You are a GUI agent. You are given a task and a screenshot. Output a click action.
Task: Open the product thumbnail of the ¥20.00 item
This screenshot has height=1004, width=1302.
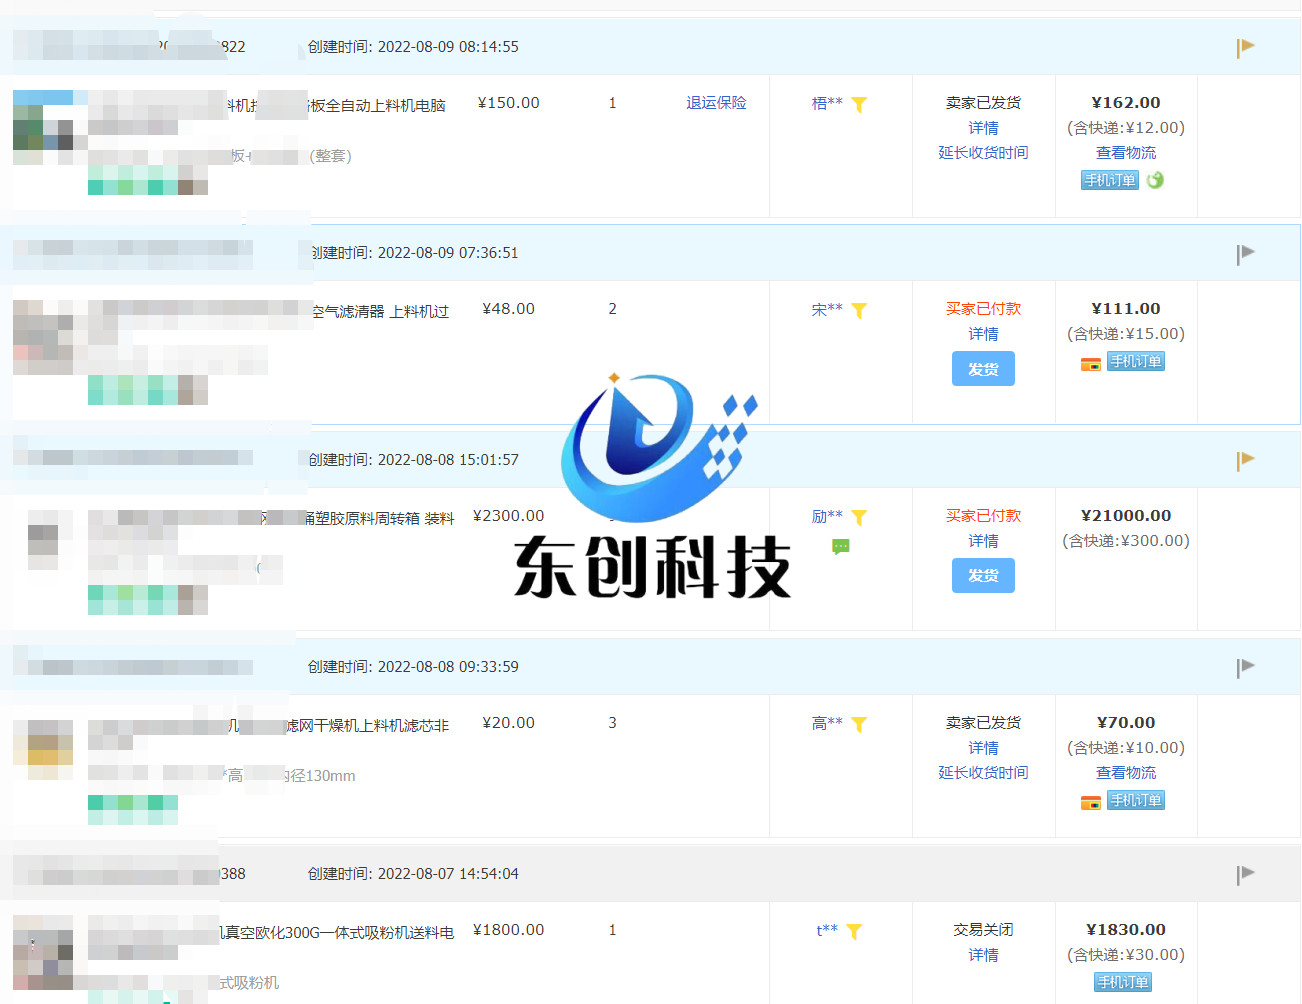43,750
